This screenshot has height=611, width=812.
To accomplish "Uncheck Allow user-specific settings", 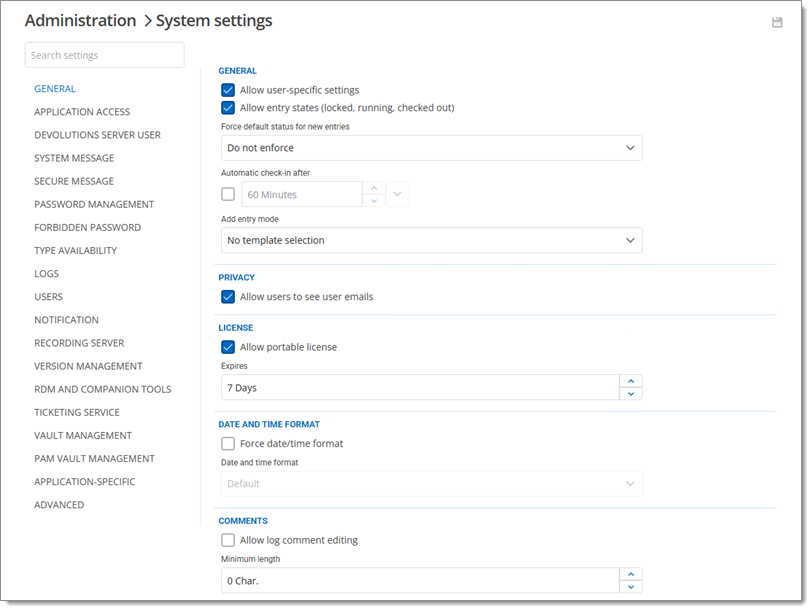I will click(228, 90).
